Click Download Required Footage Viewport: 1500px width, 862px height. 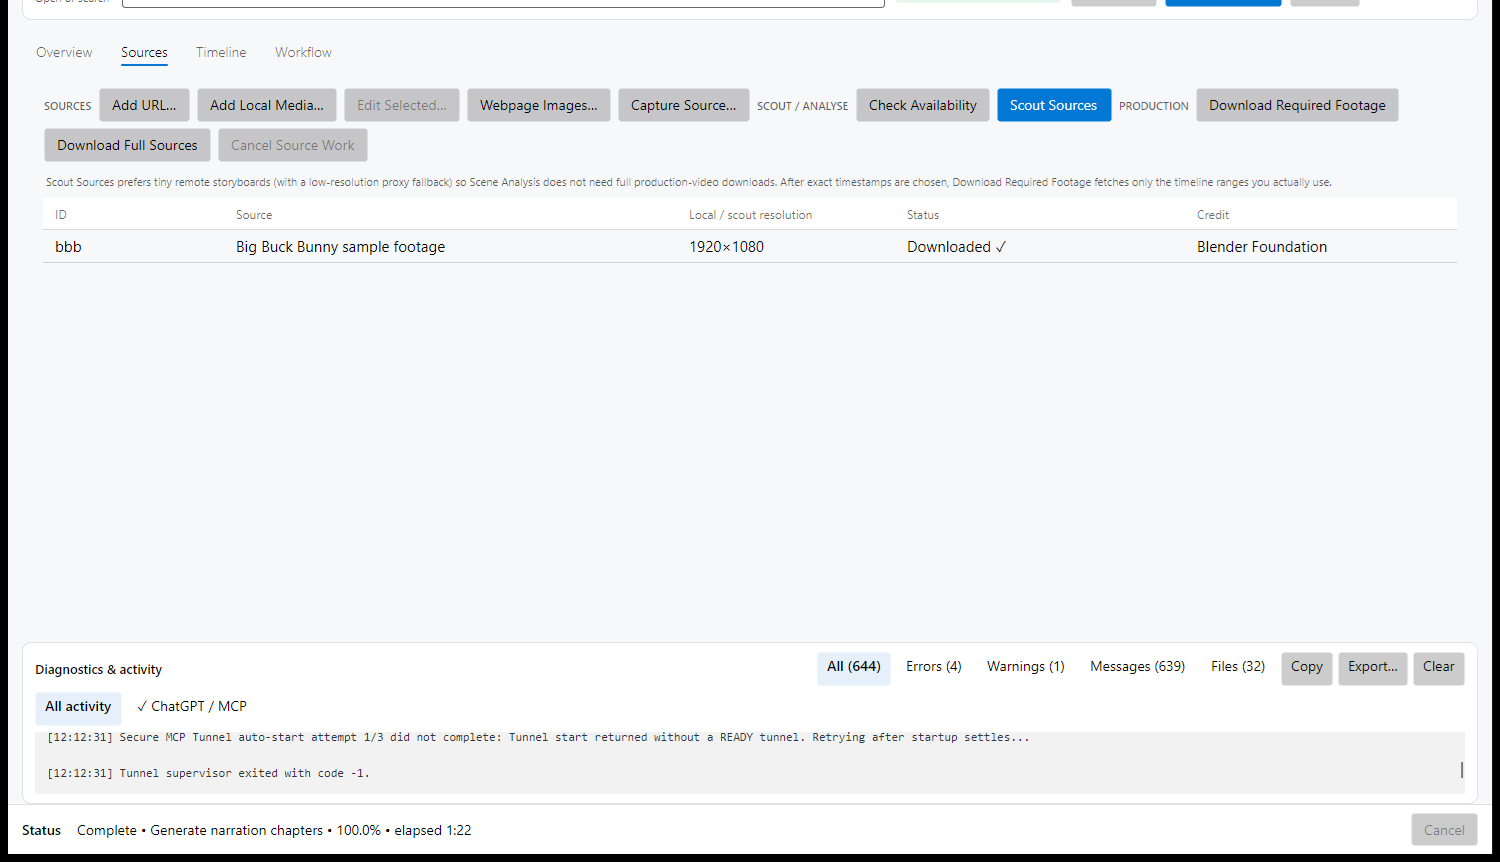1297,105
